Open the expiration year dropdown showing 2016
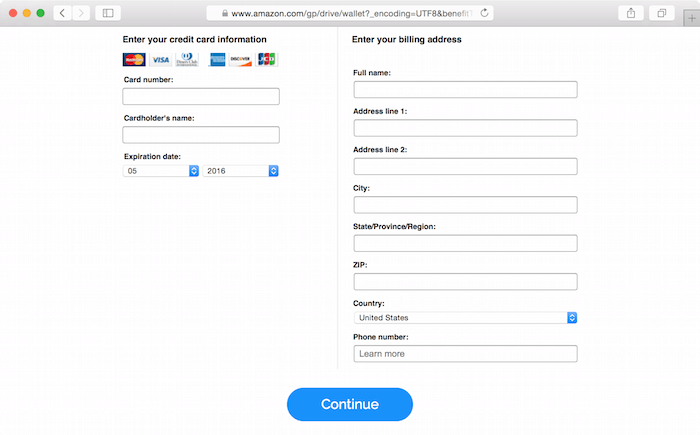This screenshot has width=700, height=435. click(x=241, y=171)
